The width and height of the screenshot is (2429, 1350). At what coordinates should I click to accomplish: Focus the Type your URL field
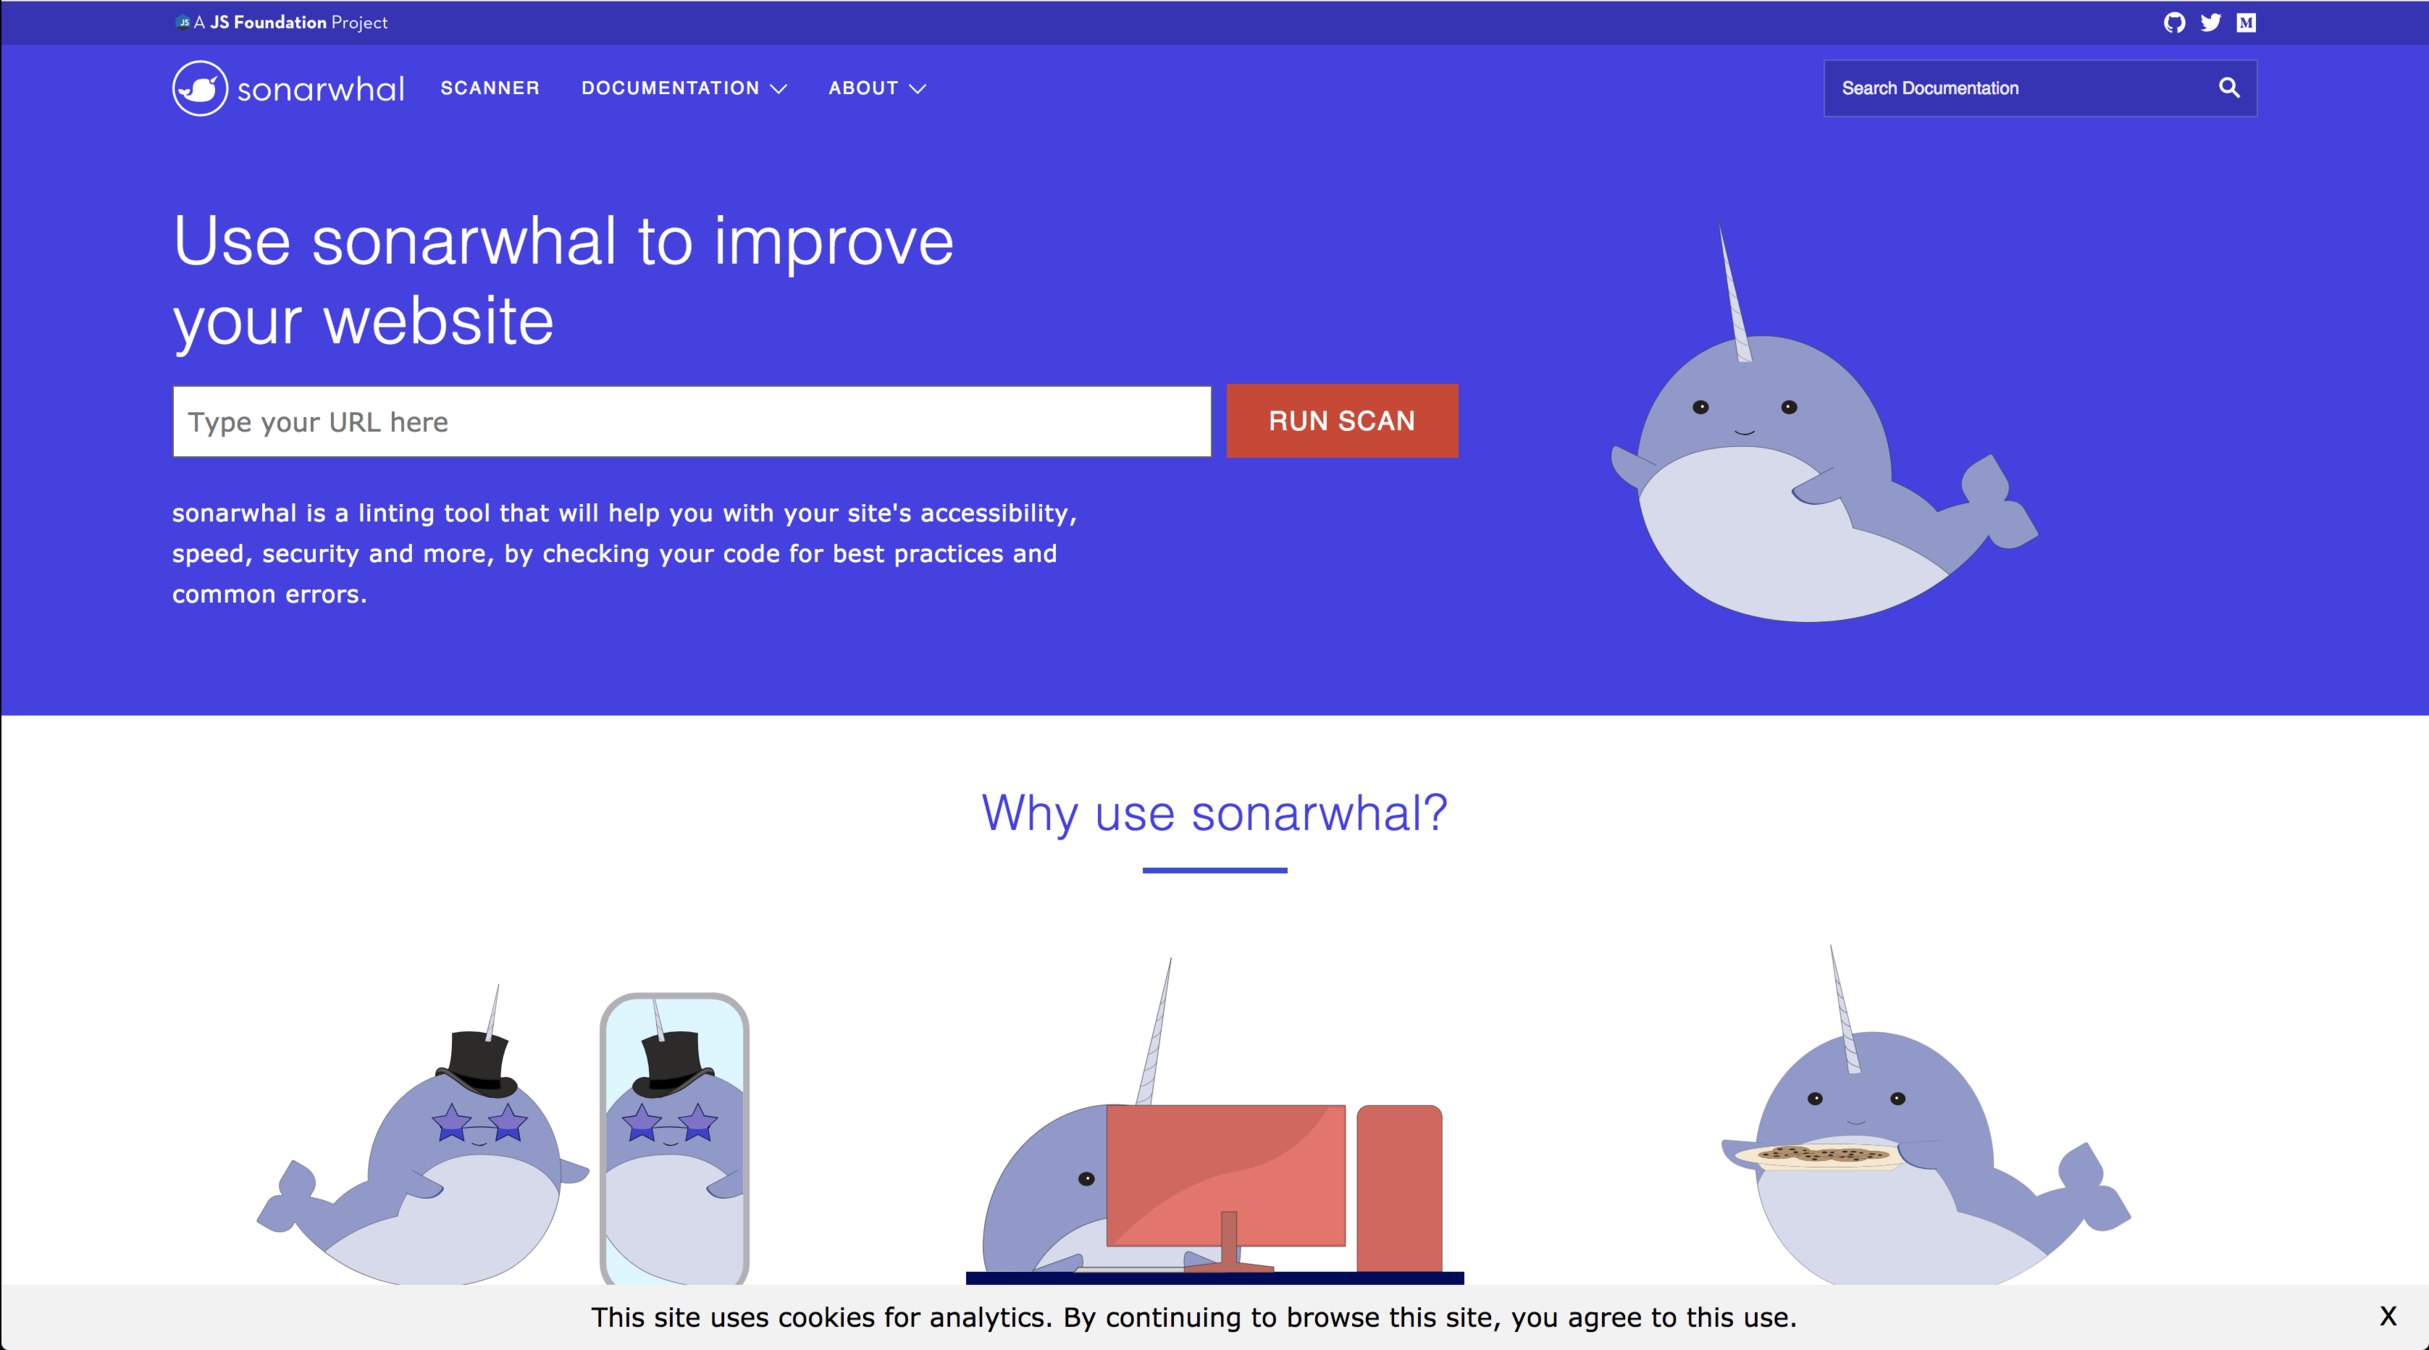pyautogui.click(x=692, y=422)
